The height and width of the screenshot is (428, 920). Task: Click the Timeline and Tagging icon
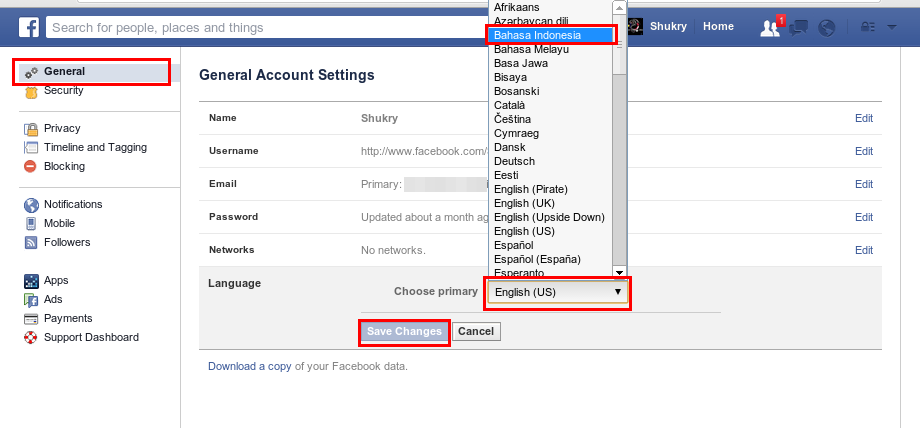(x=31, y=147)
